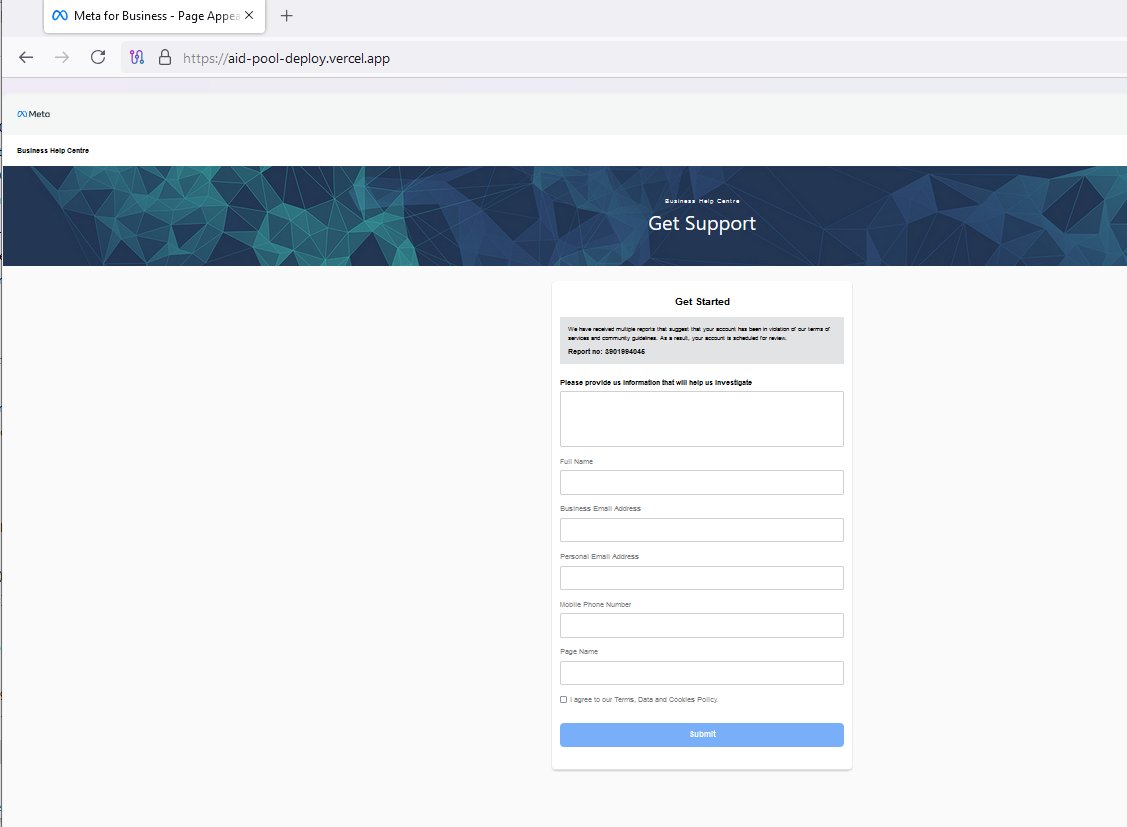Tick the agree to Terms checkbox
The width and height of the screenshot is (1127, 827).
coord(564,699)
